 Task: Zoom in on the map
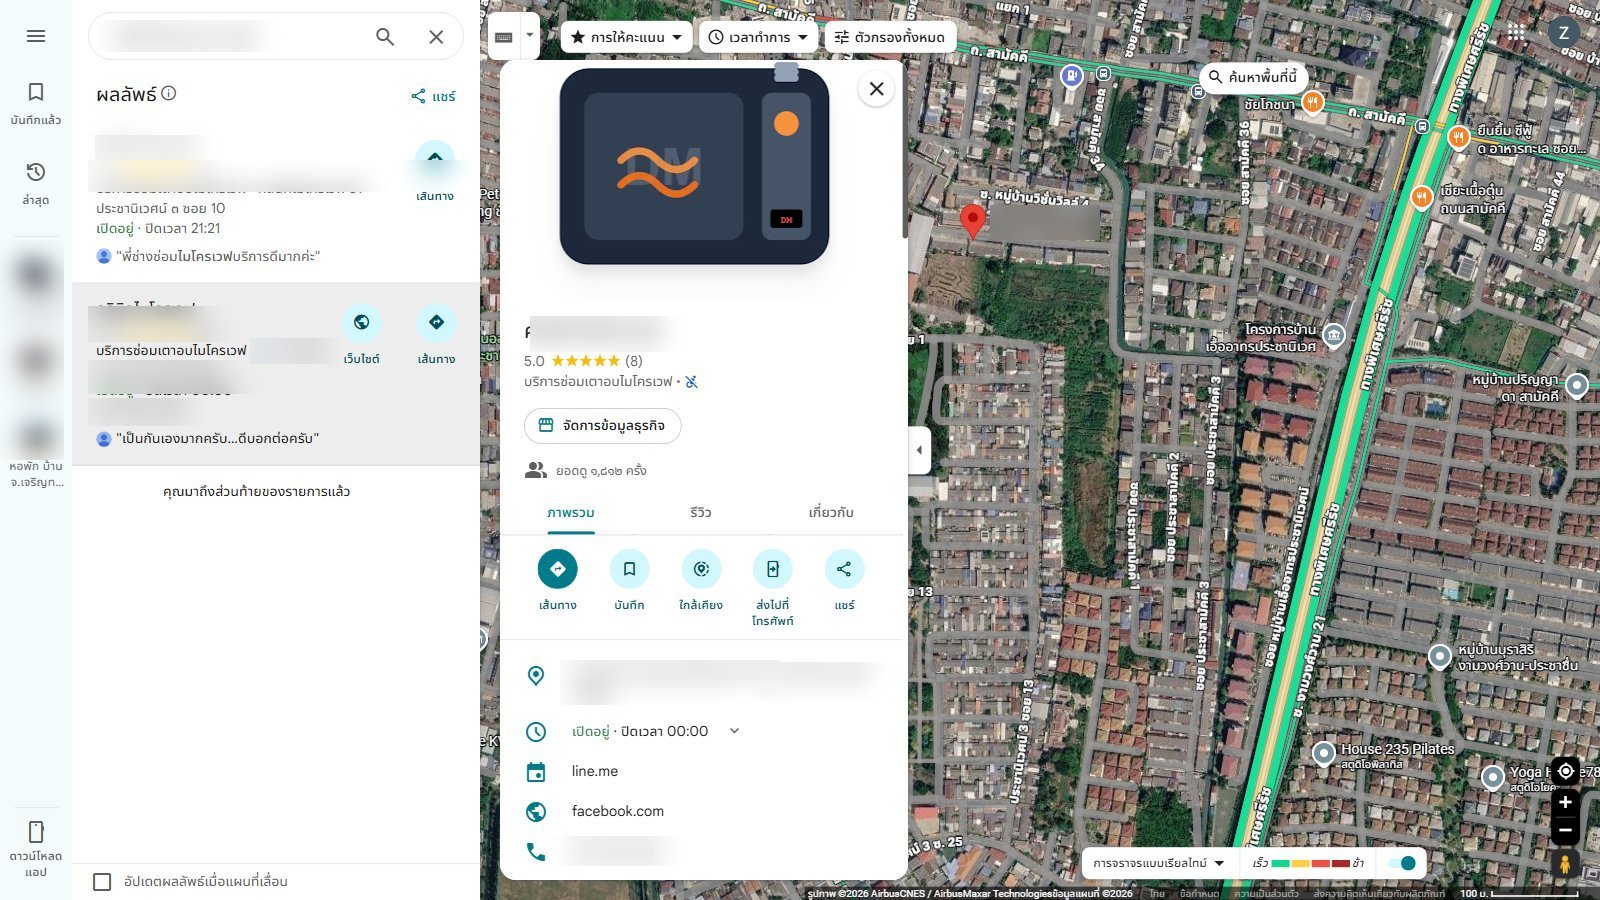(1565, 802)
